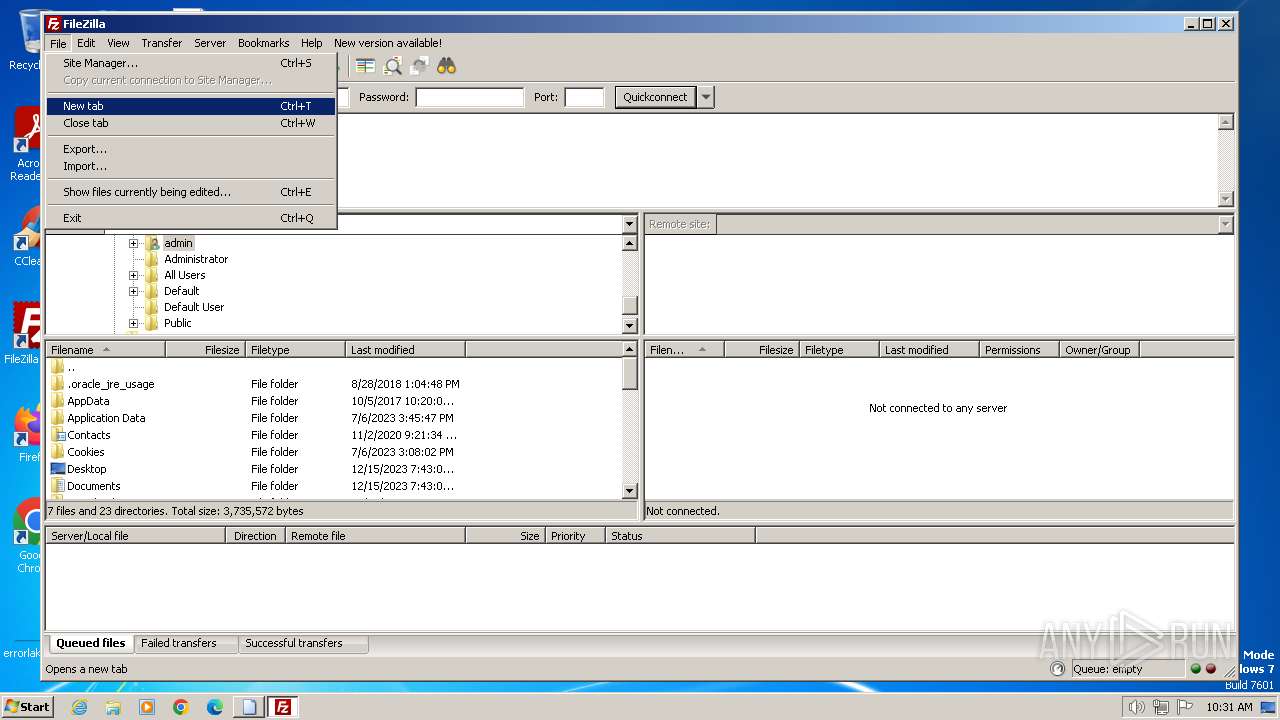Open the local site path dropdown
1280x720 pixels.
629,224
